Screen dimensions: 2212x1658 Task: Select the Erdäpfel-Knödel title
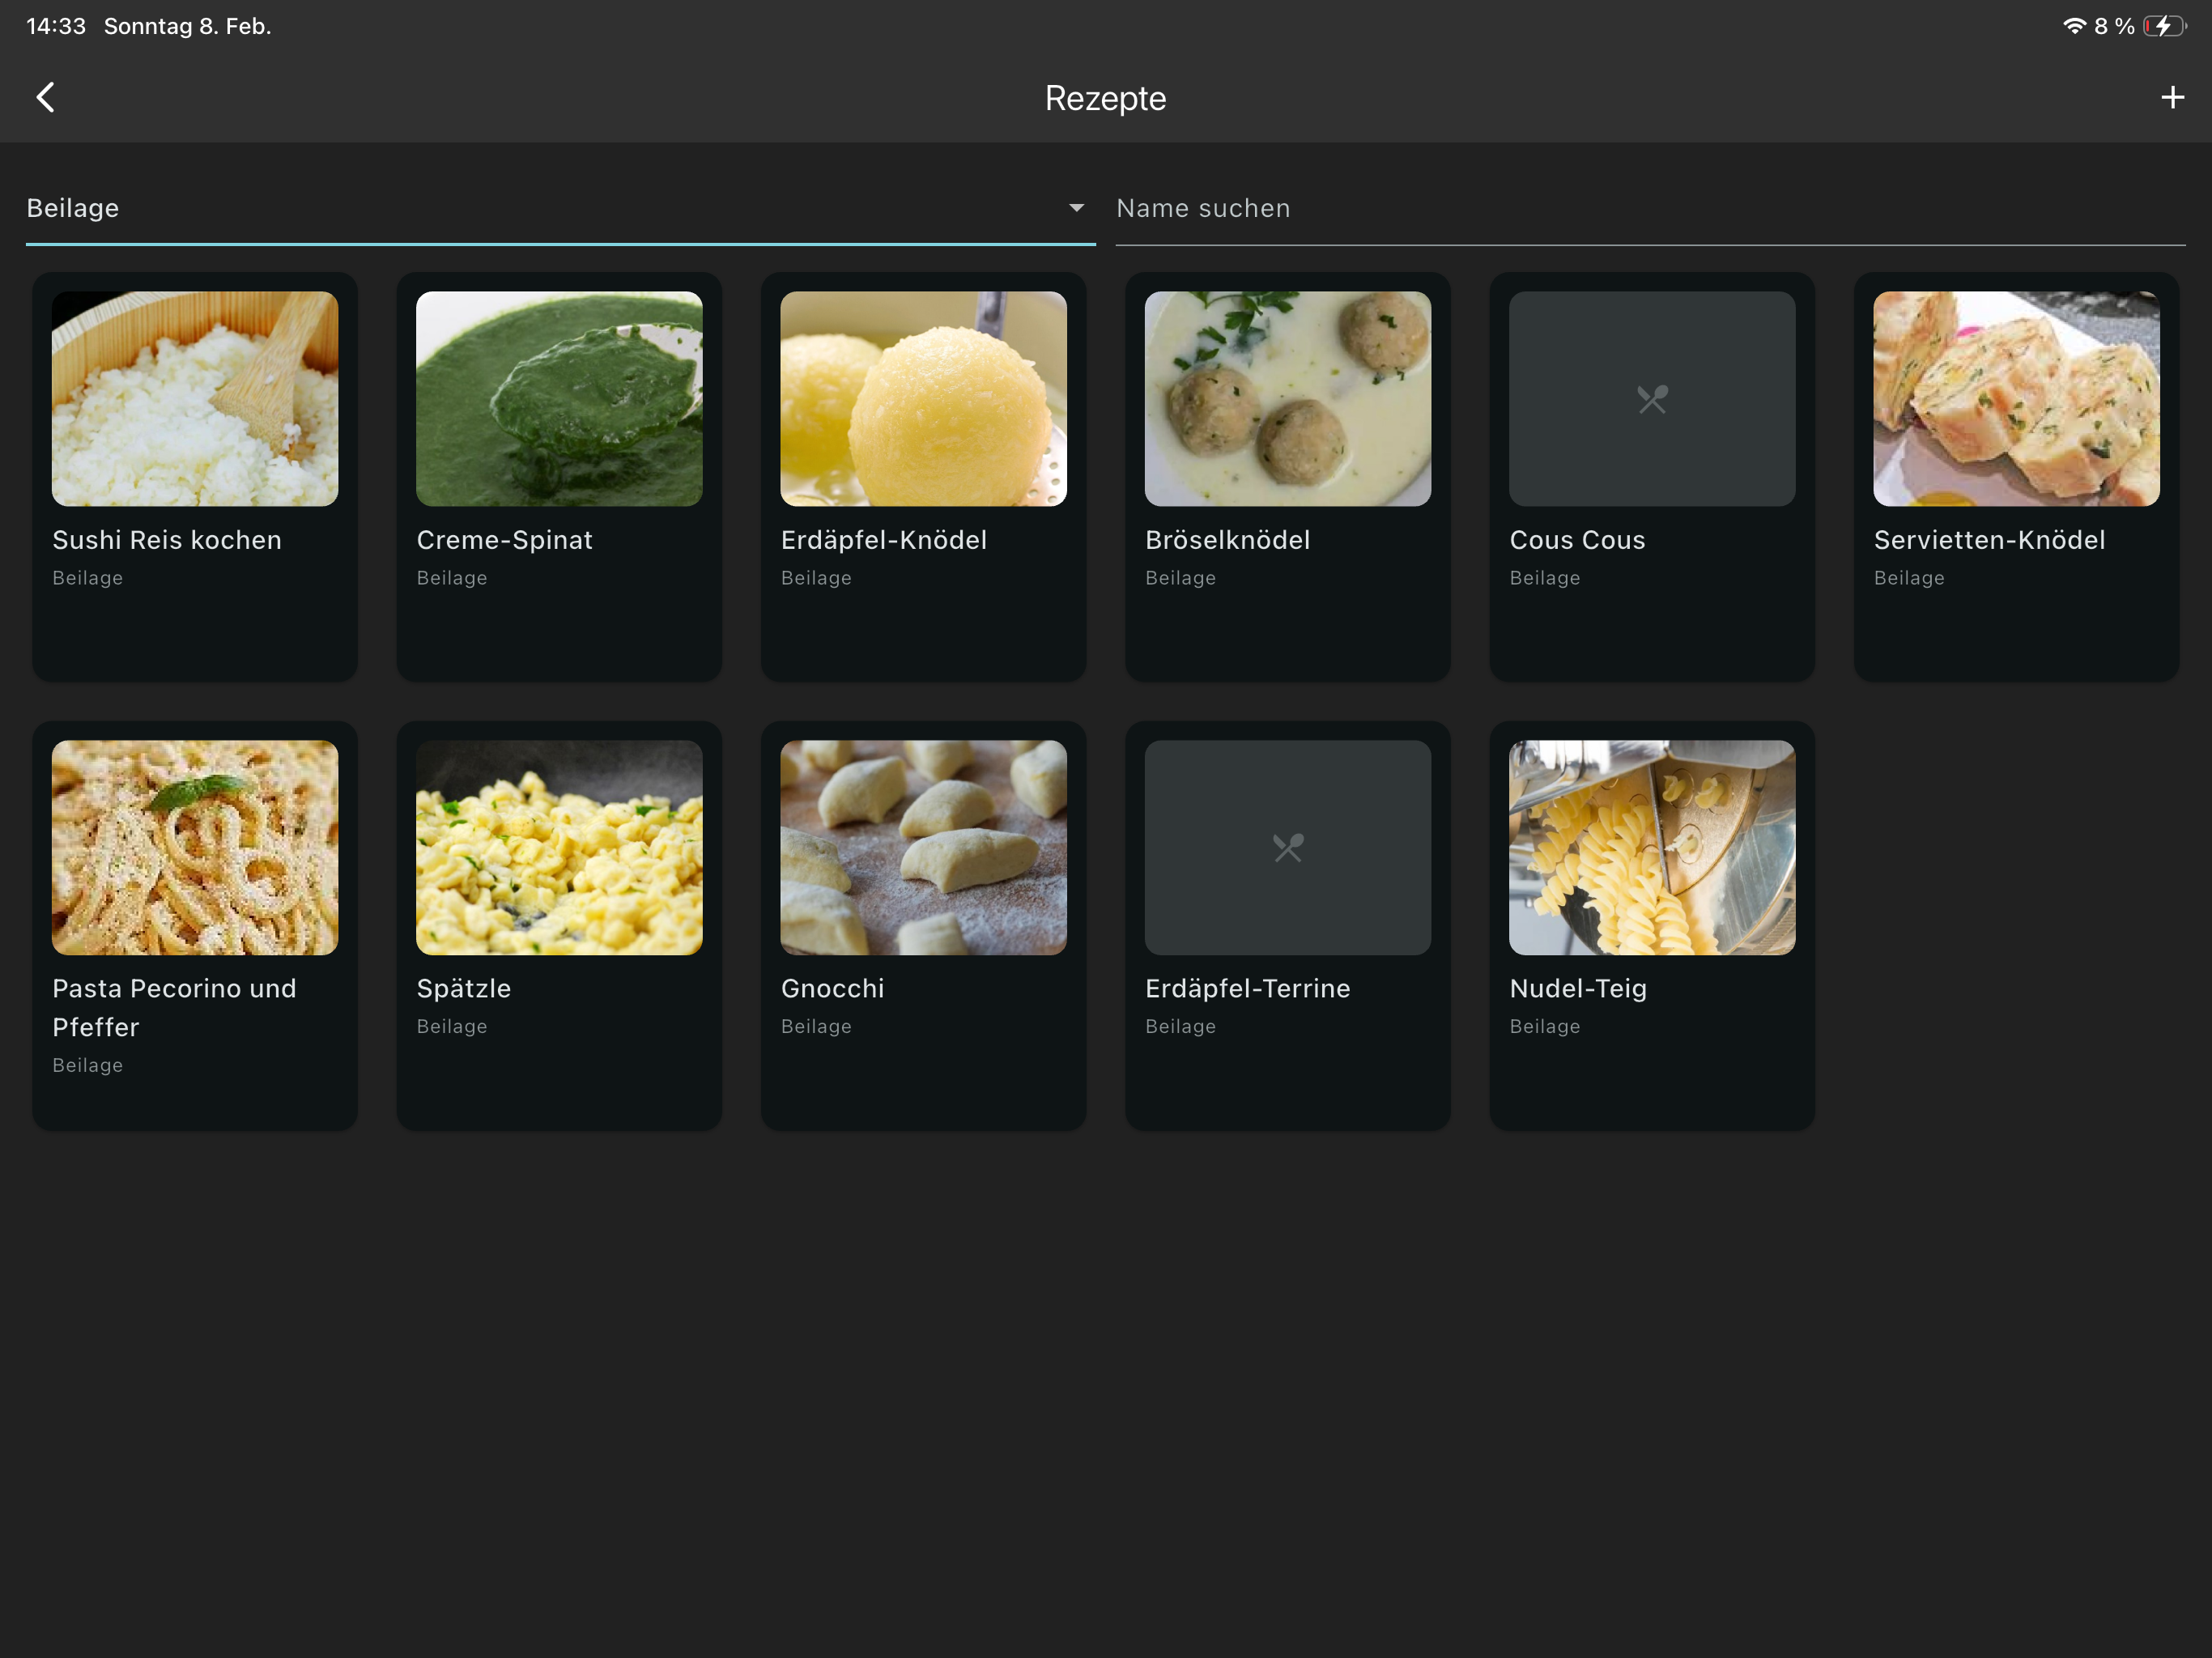tap(884, 540)
